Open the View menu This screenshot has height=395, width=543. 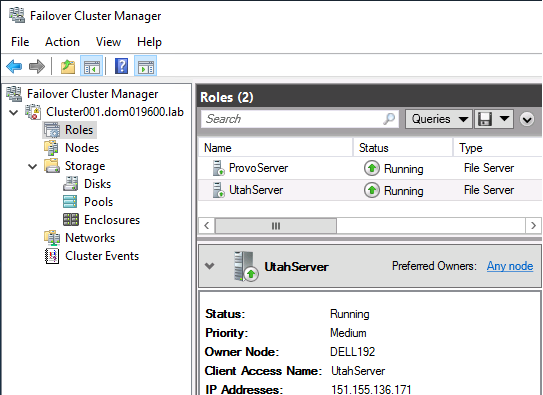(108, 42)
